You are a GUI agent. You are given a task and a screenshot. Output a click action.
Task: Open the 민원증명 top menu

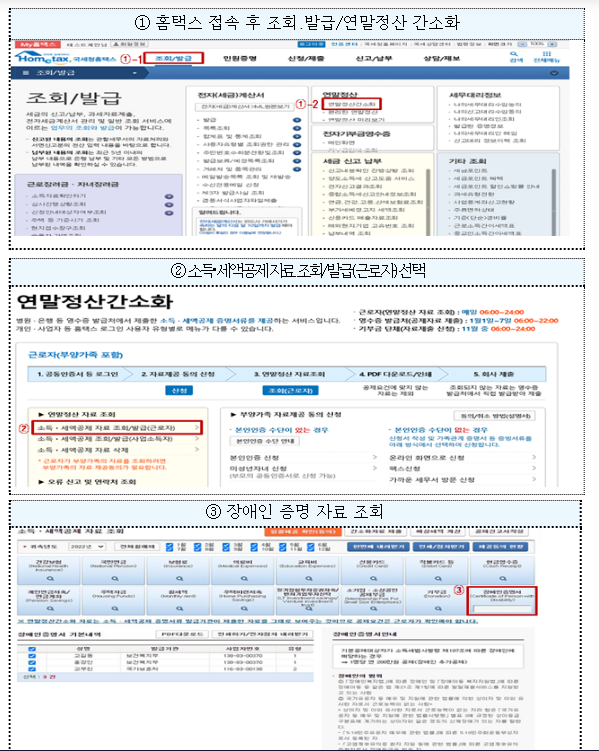(x=240, y=58)
